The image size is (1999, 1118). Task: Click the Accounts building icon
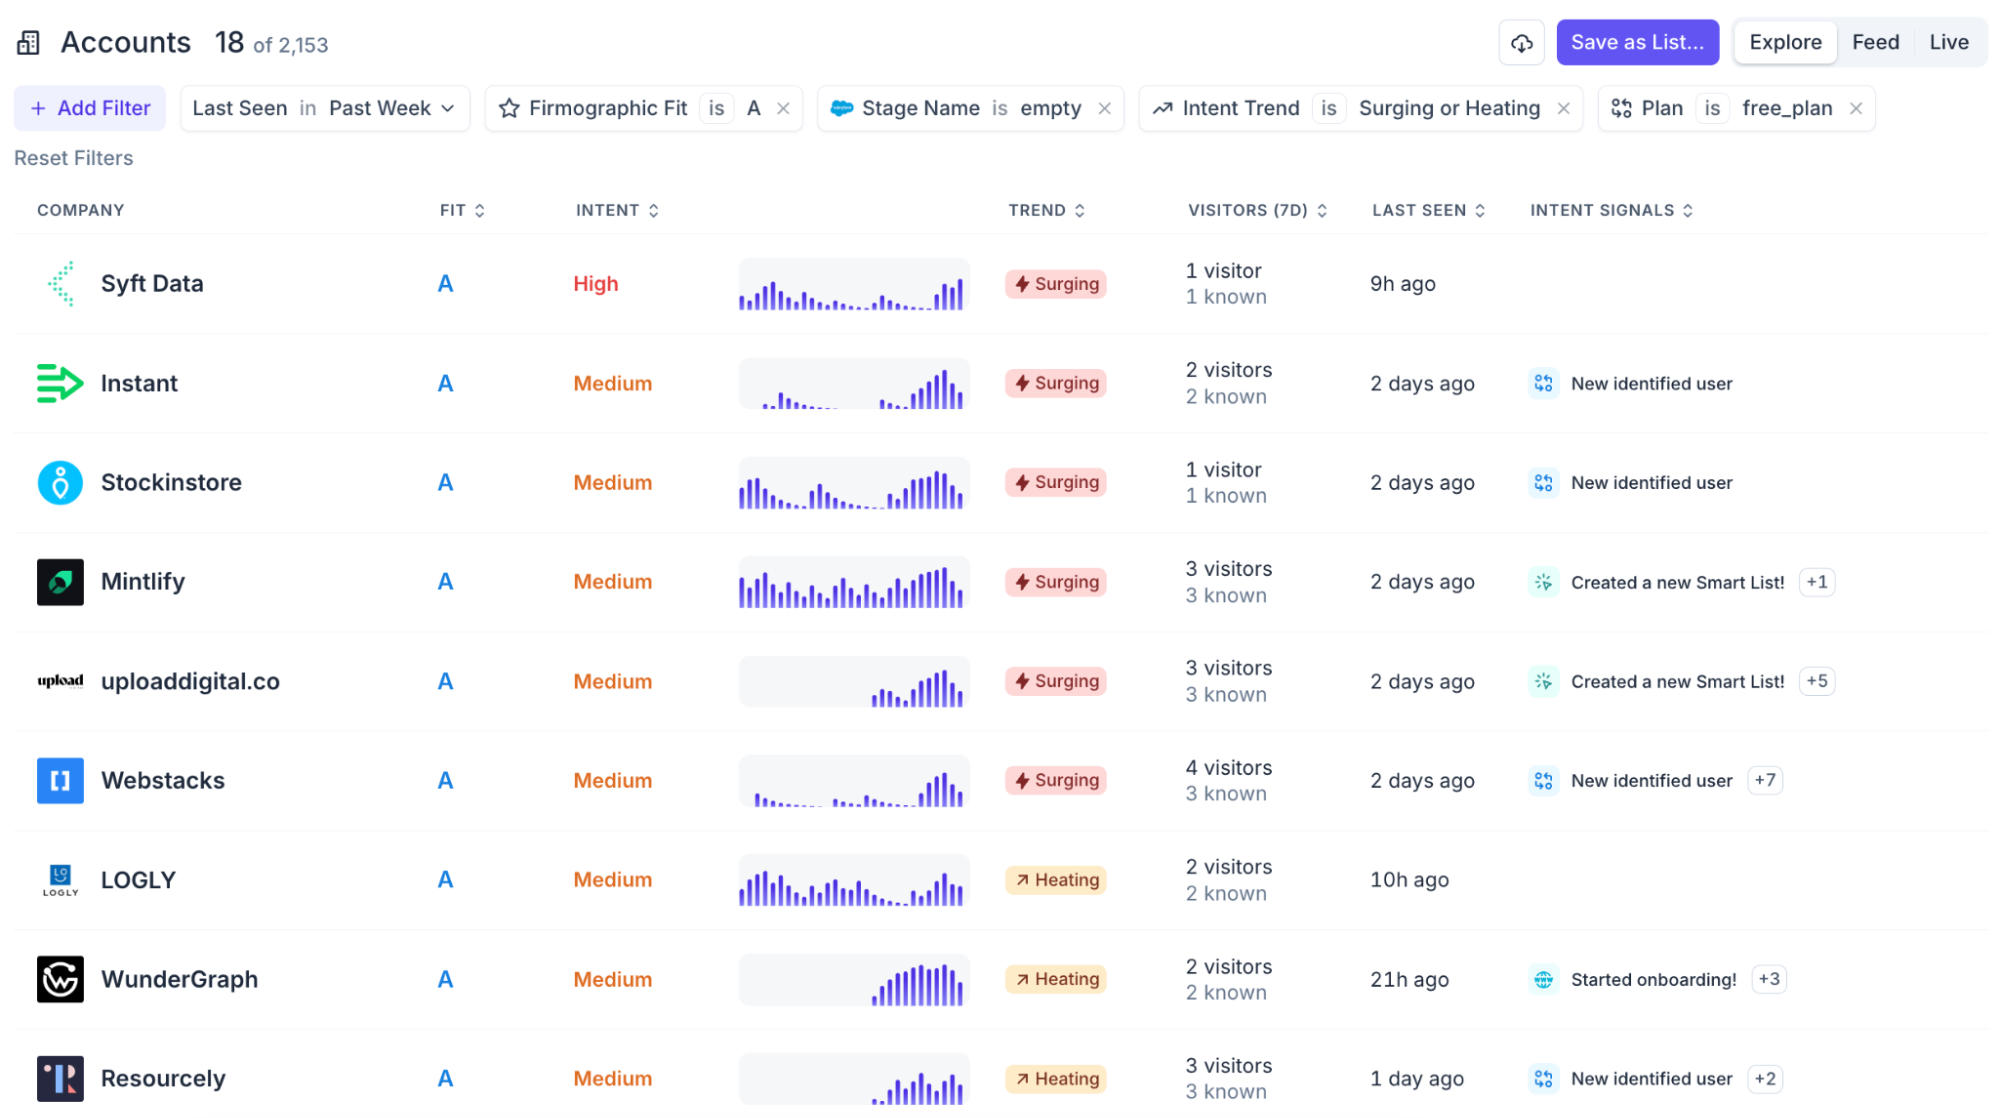(28, 43)
